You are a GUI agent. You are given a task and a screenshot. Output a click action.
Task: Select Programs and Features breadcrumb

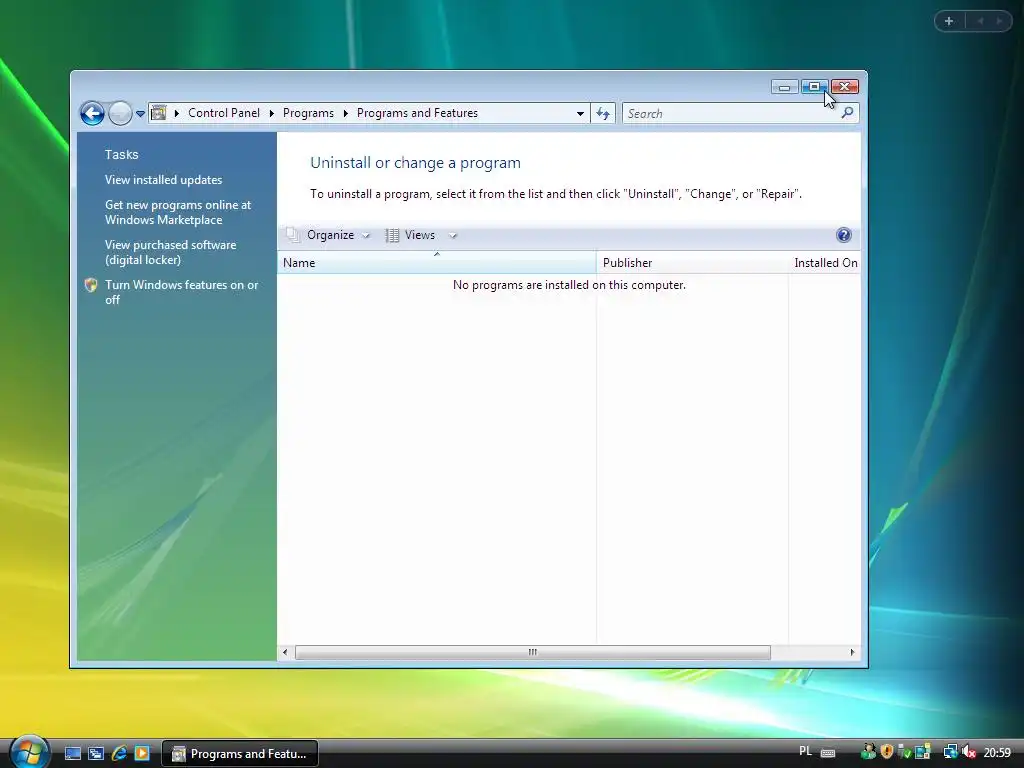click(417, 113)
